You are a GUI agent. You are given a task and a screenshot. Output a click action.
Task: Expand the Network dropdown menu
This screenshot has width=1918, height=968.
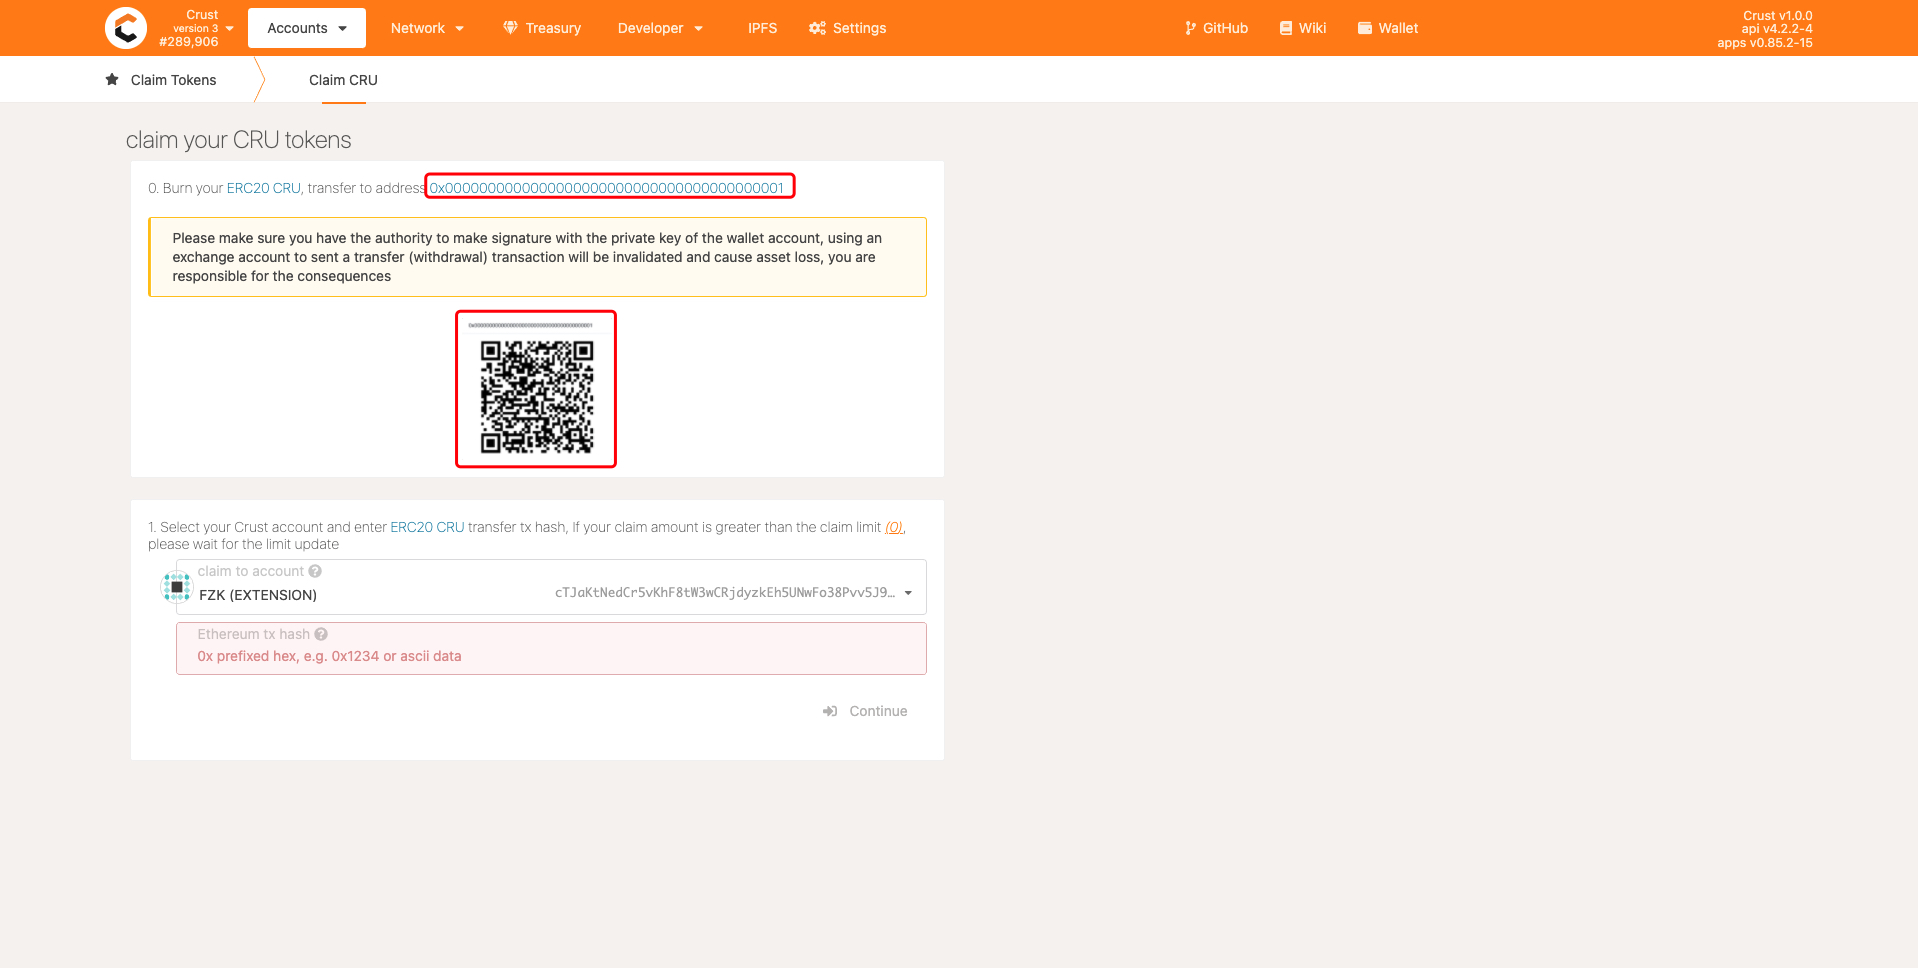point(427,28)
